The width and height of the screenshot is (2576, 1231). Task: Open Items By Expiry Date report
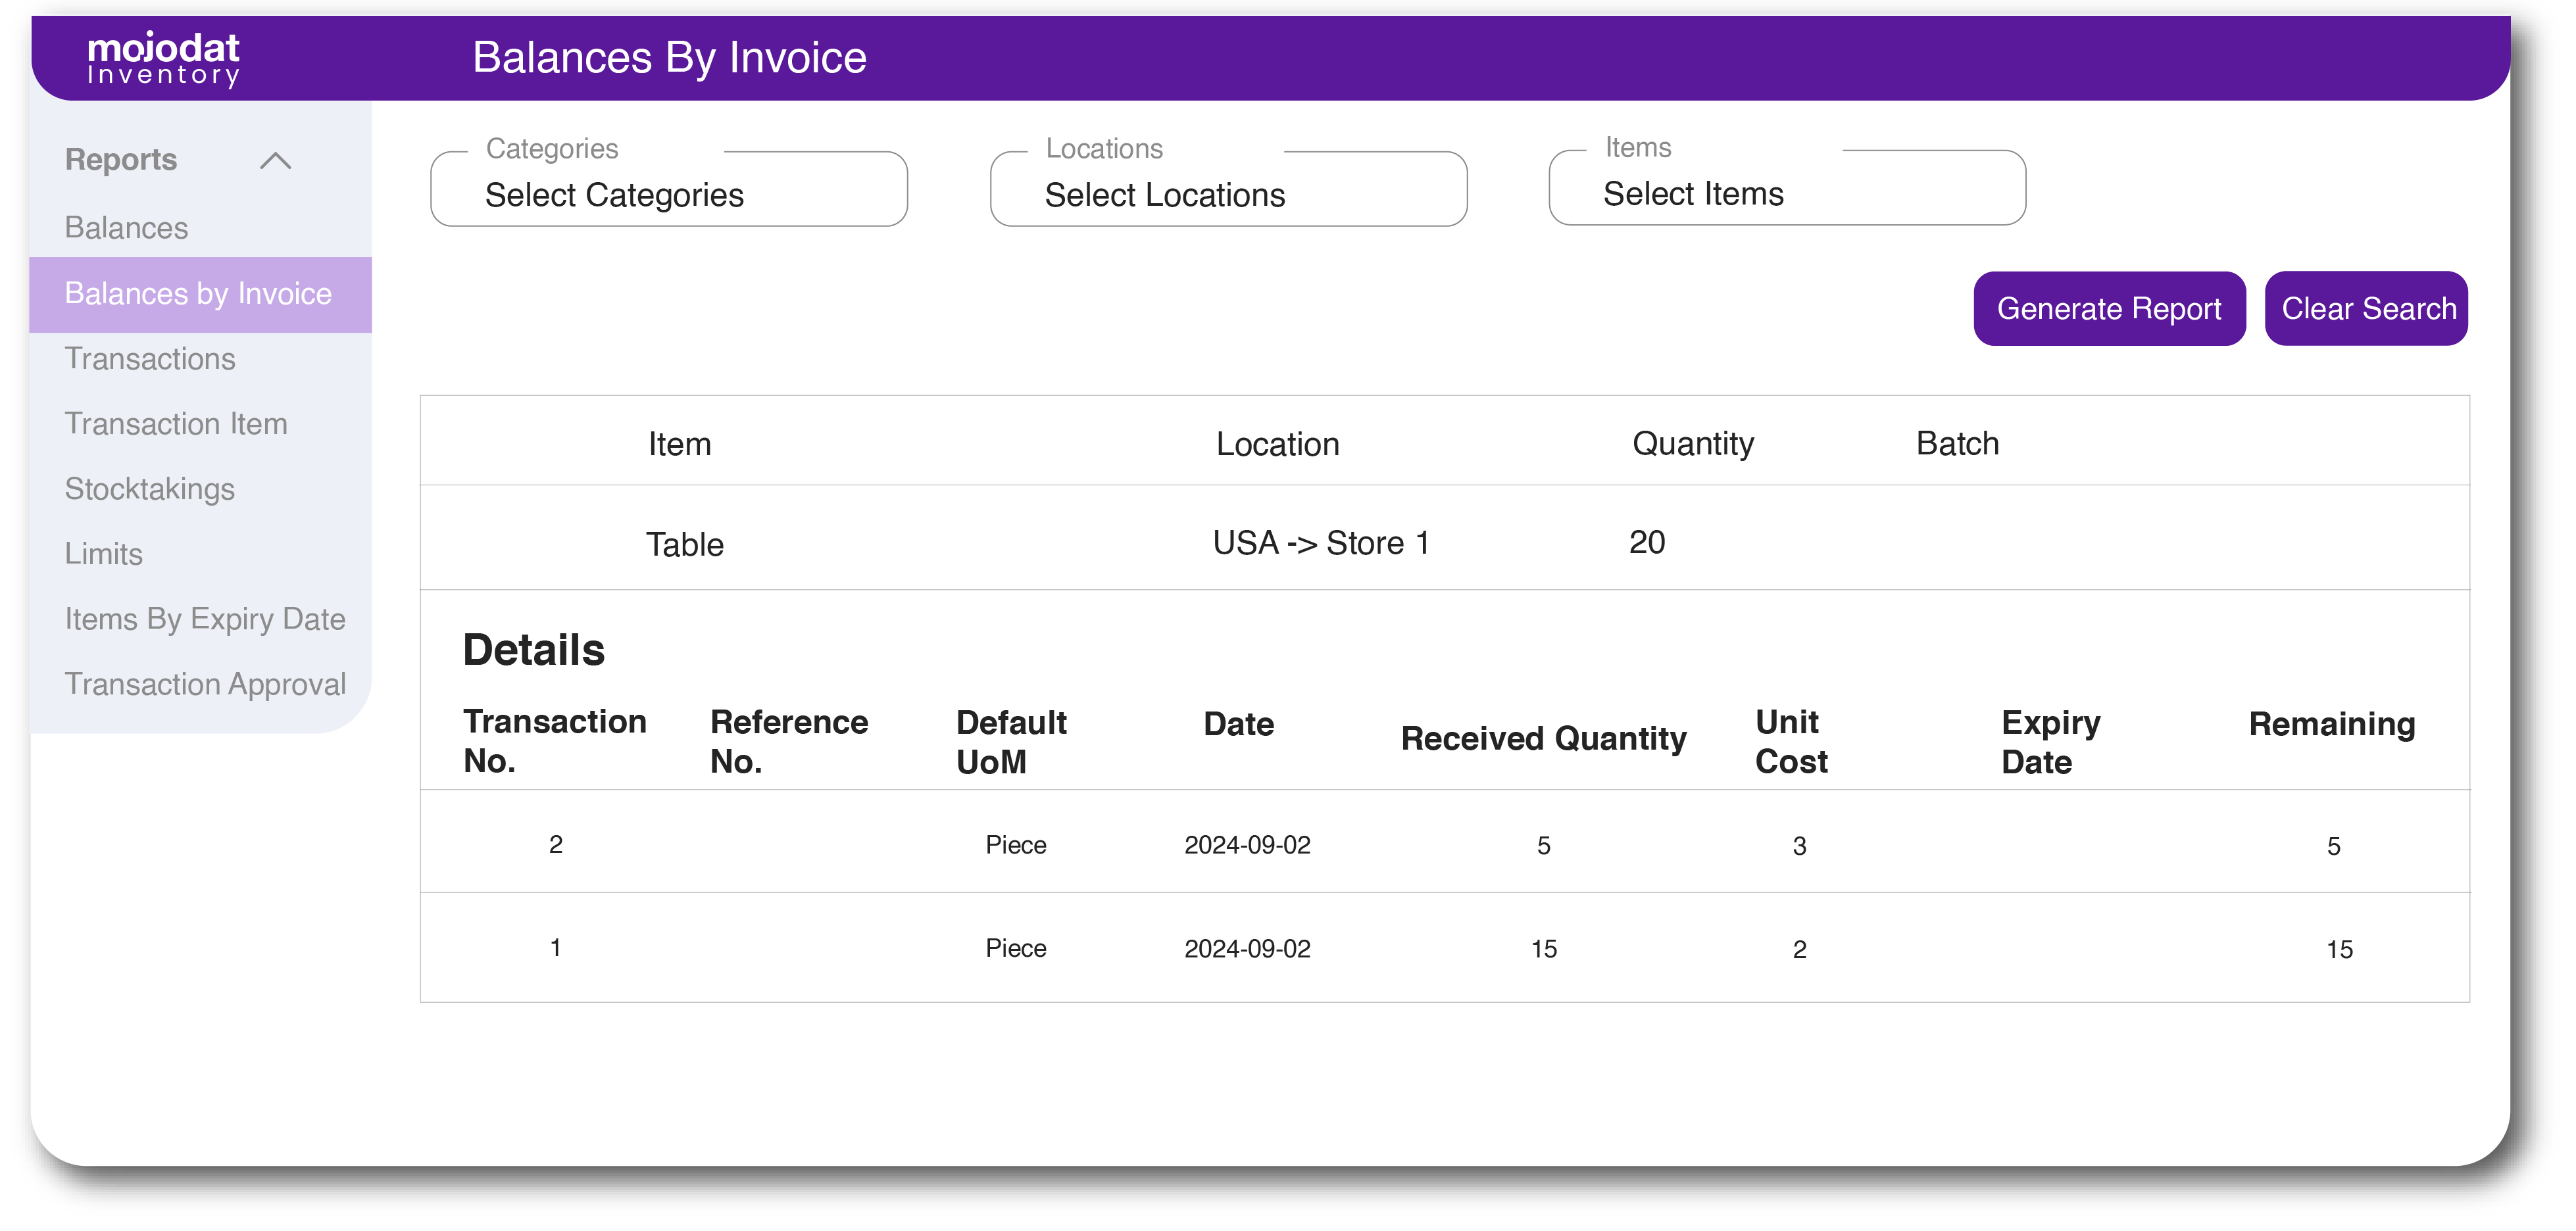(x=205, y=619)
